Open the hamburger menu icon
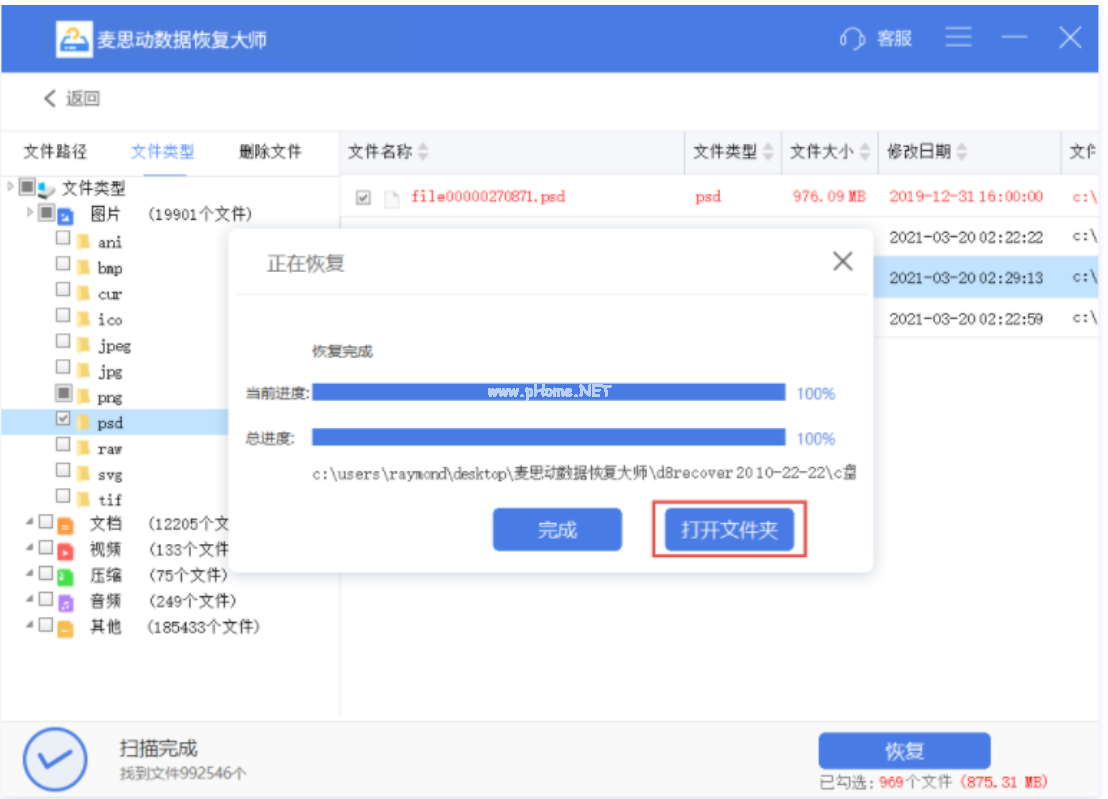Image resolution: width=1108 pixels, height=799 pixels. [x=958, y=38]
